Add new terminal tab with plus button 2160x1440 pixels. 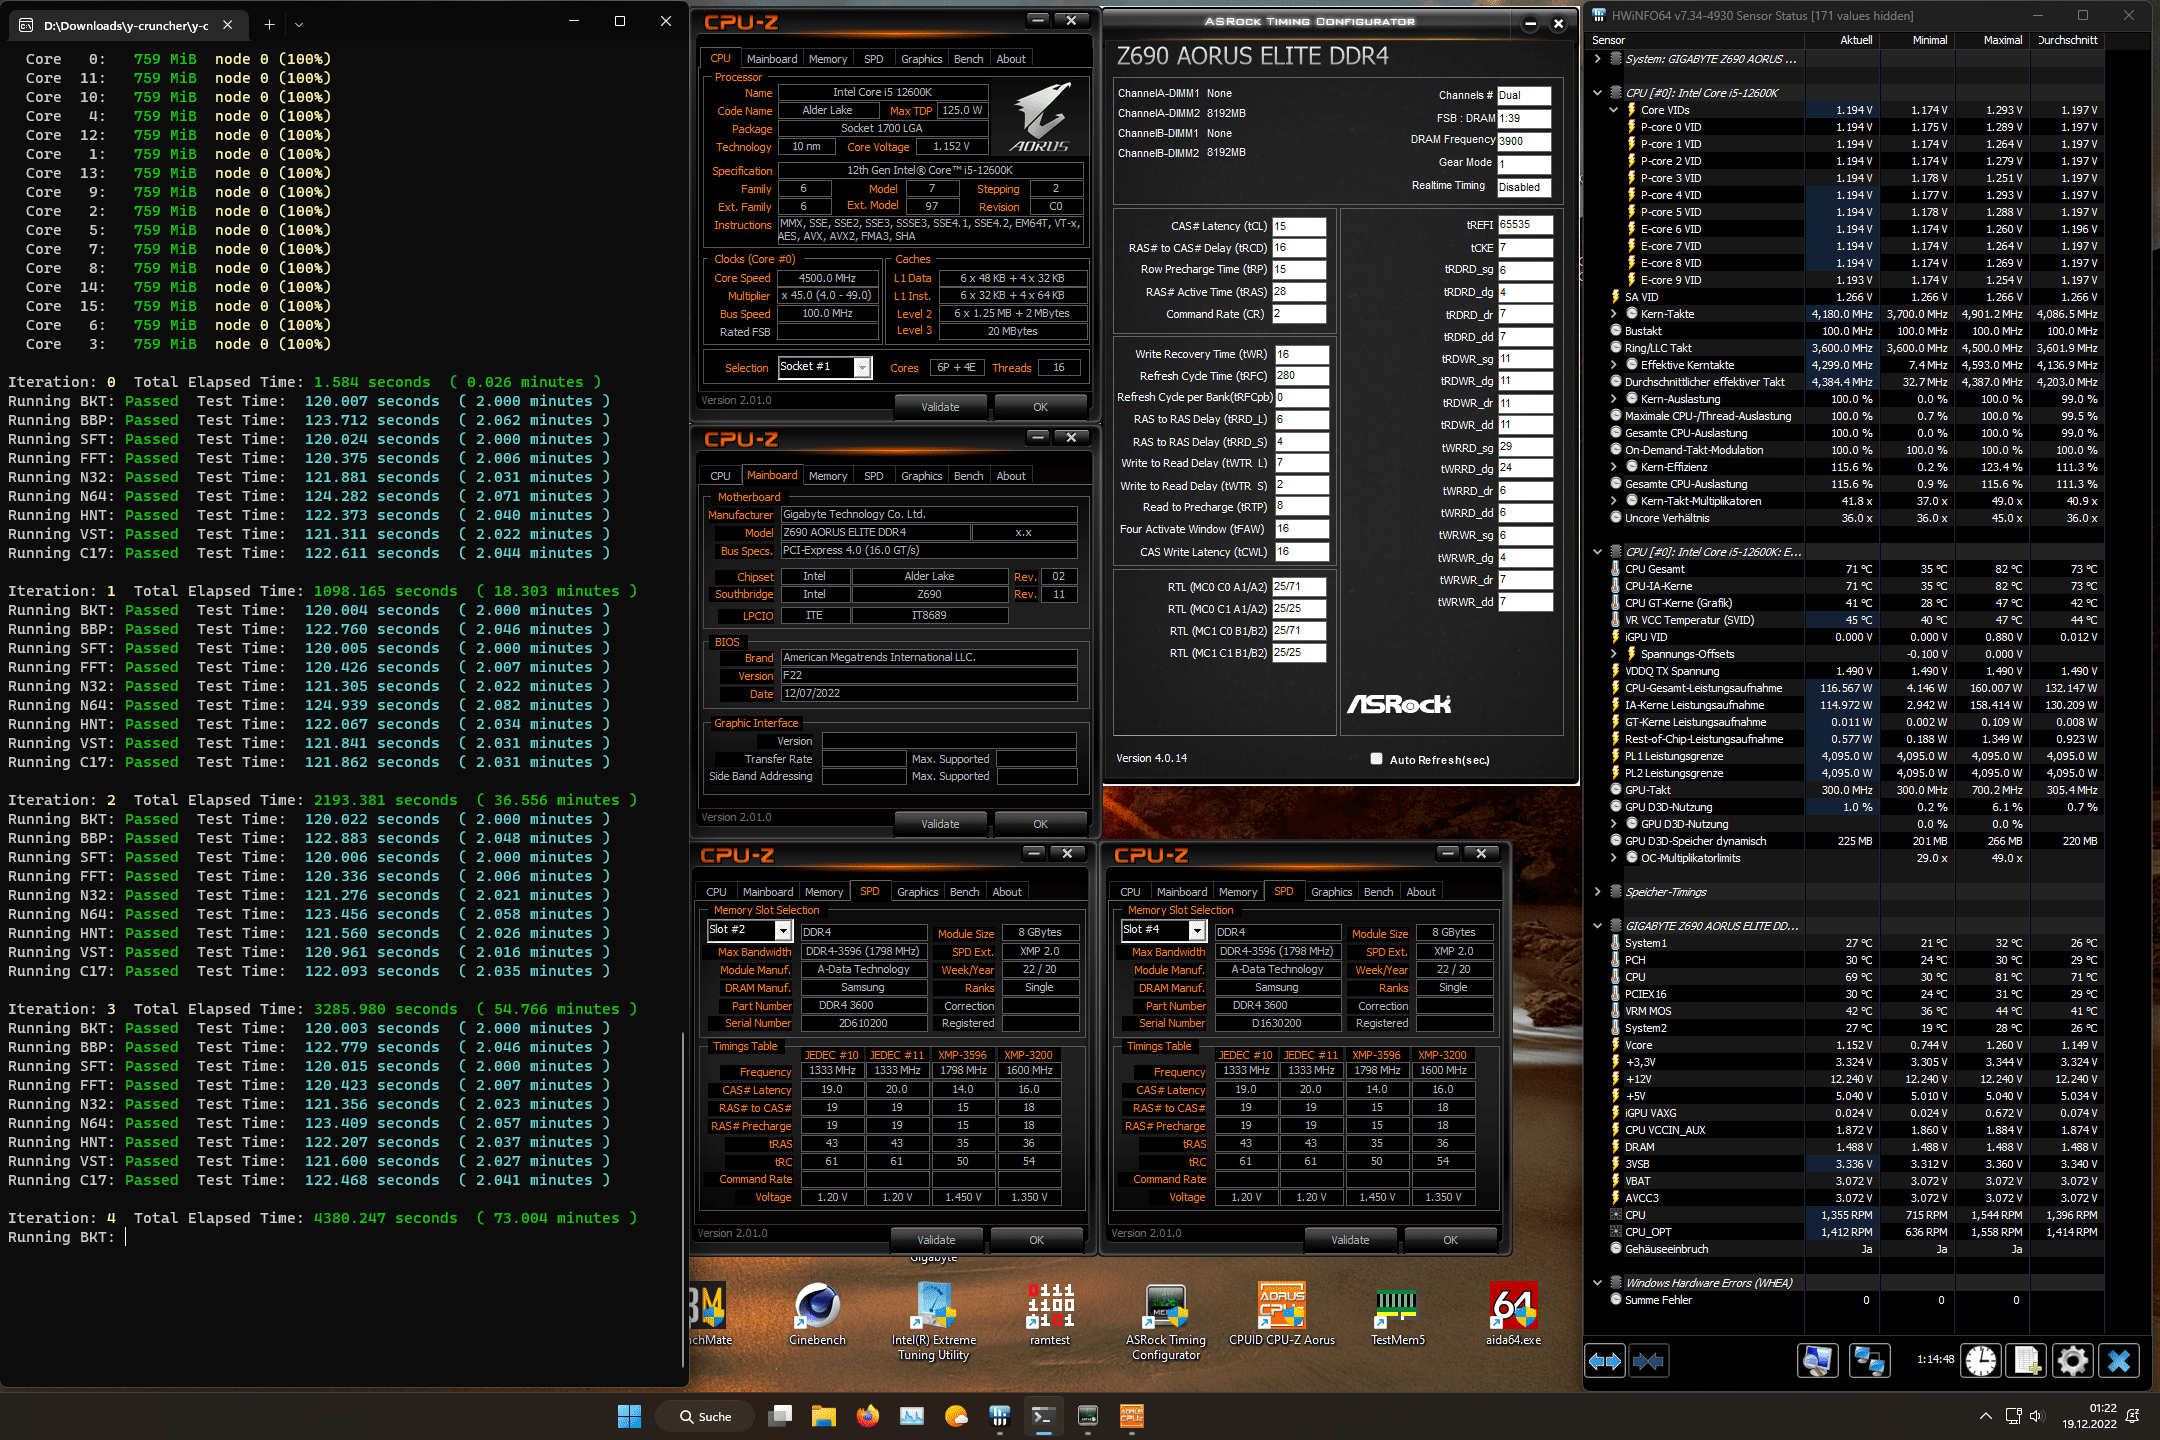(269, 24)
